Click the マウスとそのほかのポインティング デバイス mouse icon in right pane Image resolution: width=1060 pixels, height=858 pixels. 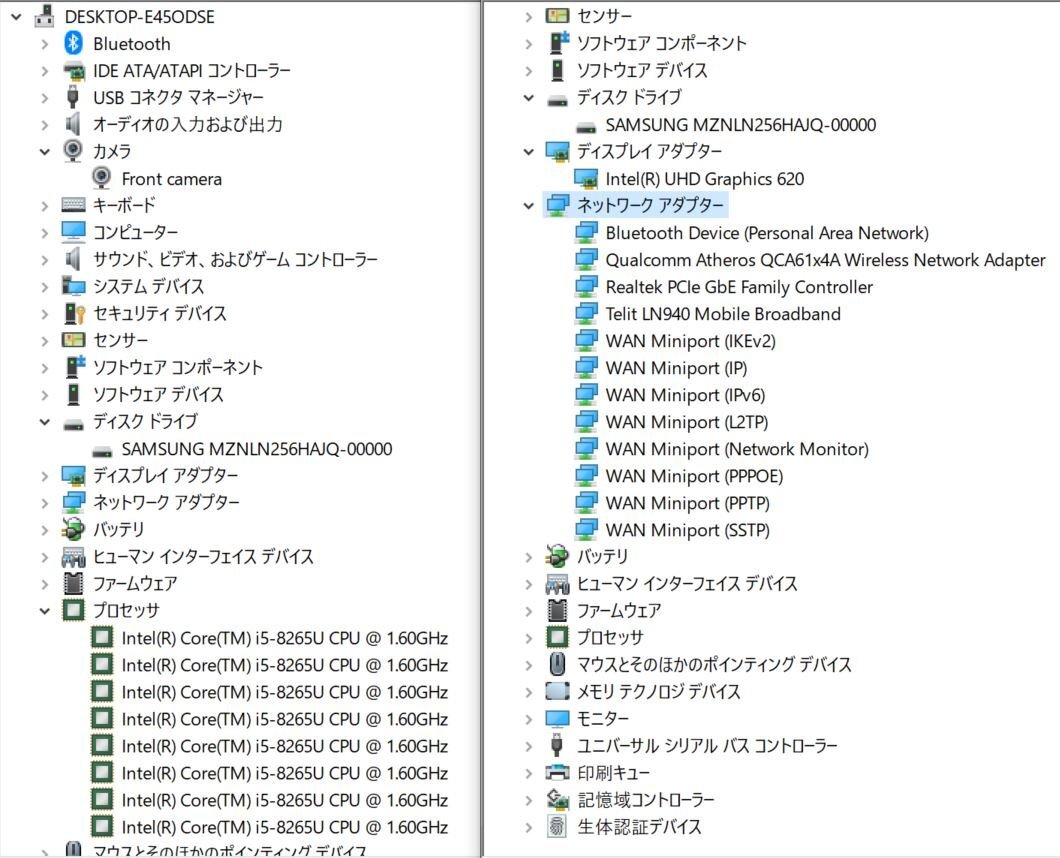557,664
